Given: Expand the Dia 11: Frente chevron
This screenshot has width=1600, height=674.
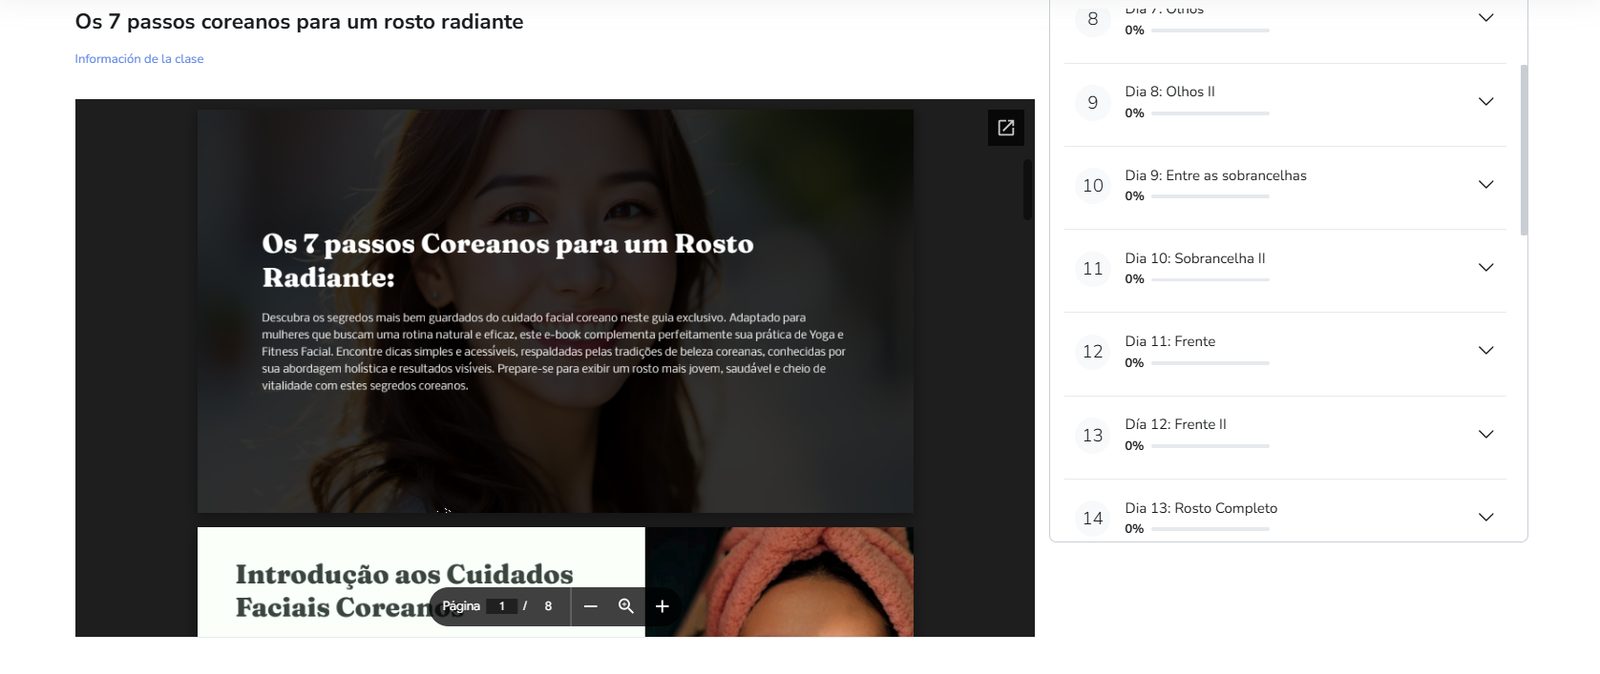Looking at the screenshot, I should tap(1486, 351).
